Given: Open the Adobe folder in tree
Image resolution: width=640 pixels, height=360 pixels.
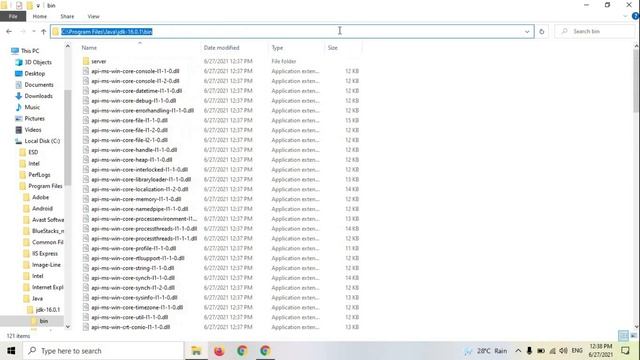Looking at the screenshot, I should point(40,197).
